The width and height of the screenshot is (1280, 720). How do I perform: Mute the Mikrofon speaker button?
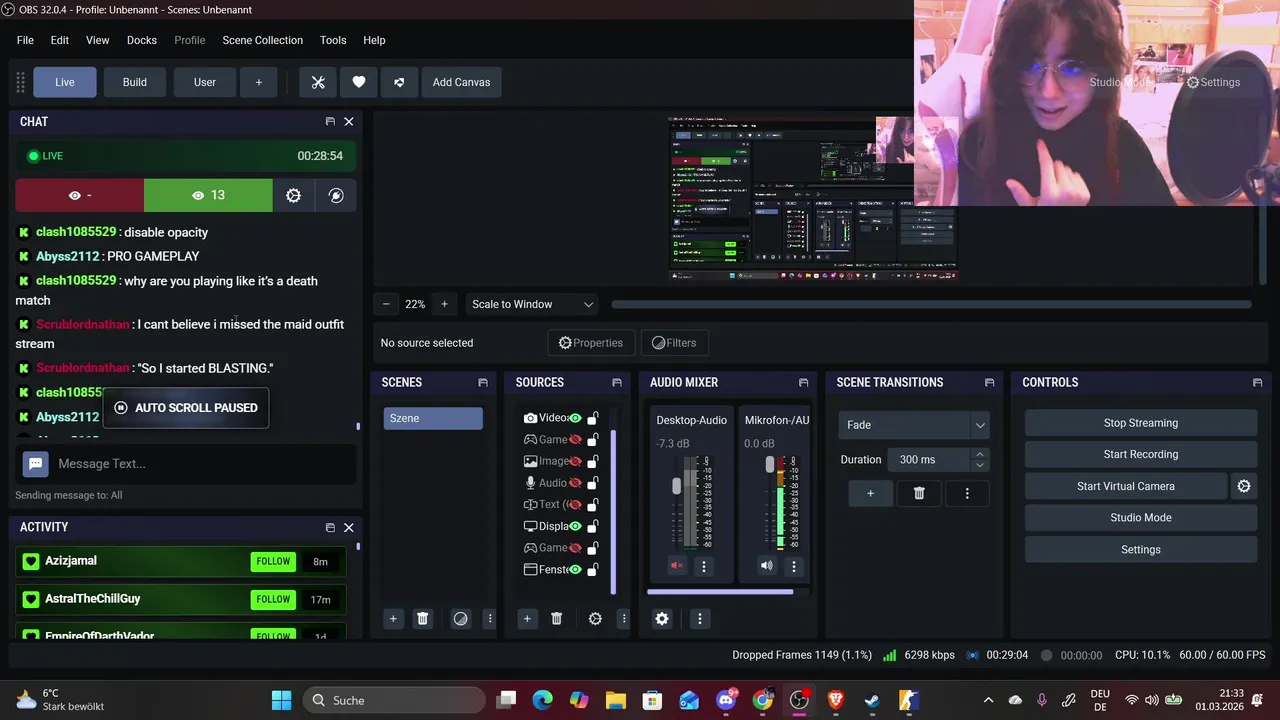(766, 566)
